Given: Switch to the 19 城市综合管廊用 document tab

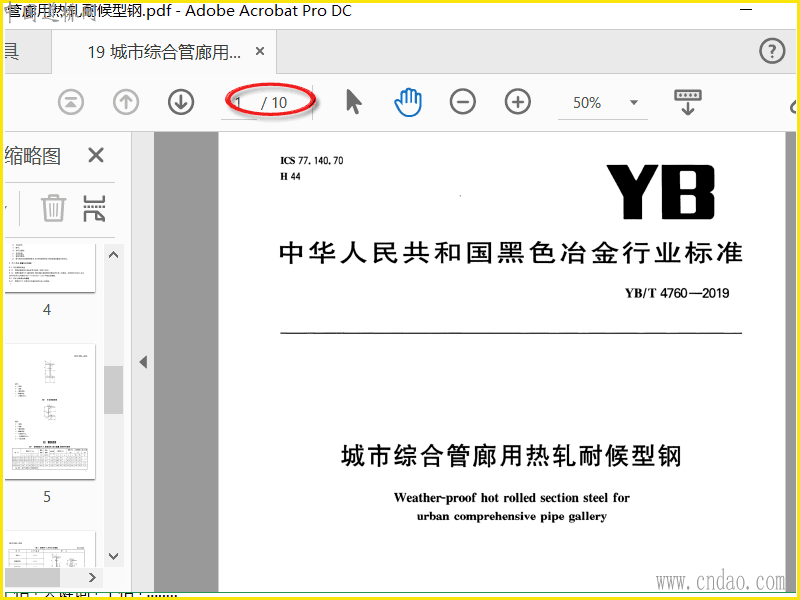Looking at the screenshot, I should [x=164, y=52].
